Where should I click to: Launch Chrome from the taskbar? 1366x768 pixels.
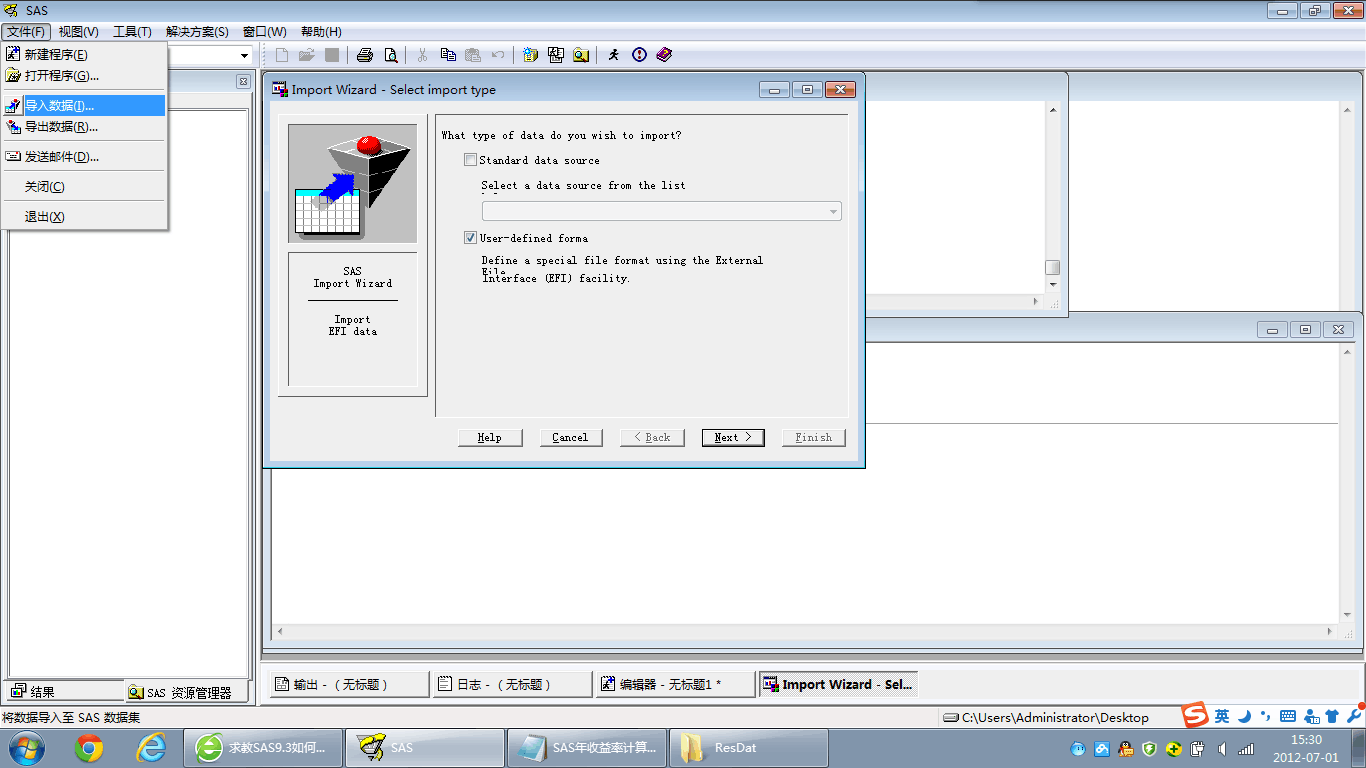pyautogui.click(x=89, y=748)
